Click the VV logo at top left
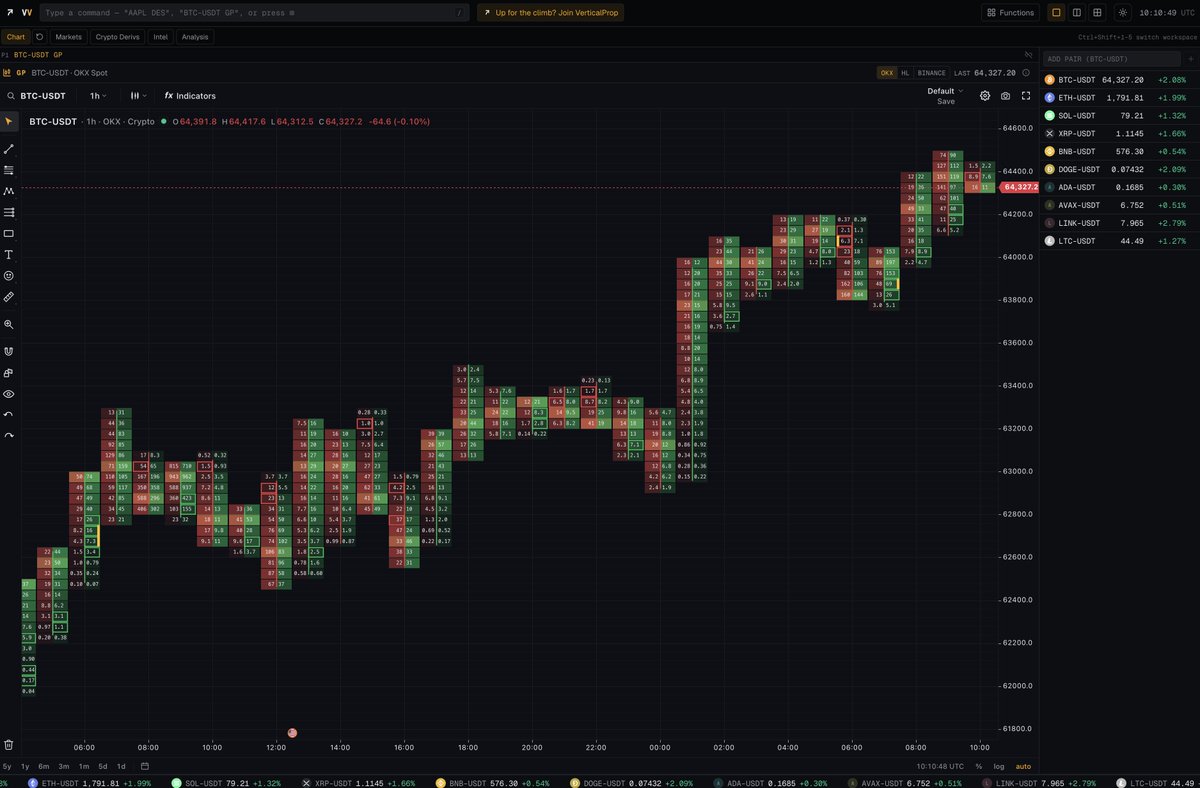Viewport: 1200px width, 788px height. point(26,13)
